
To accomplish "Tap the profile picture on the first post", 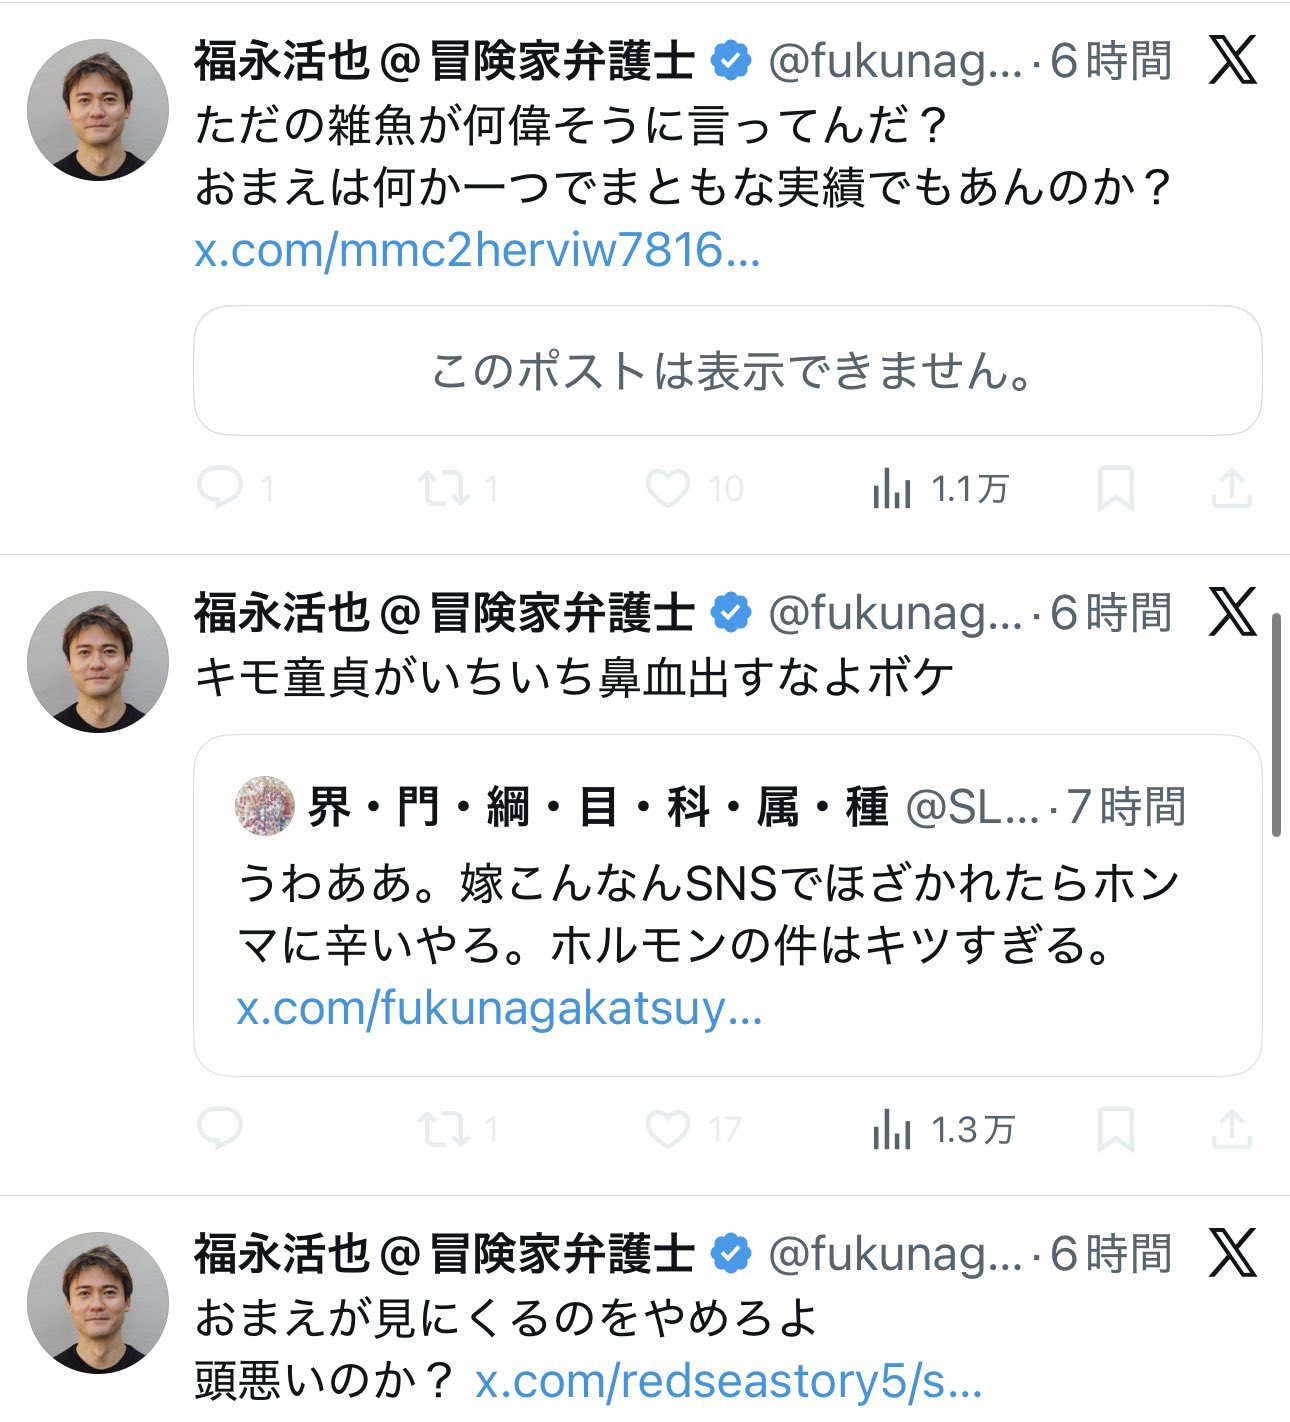I will 98,110.
